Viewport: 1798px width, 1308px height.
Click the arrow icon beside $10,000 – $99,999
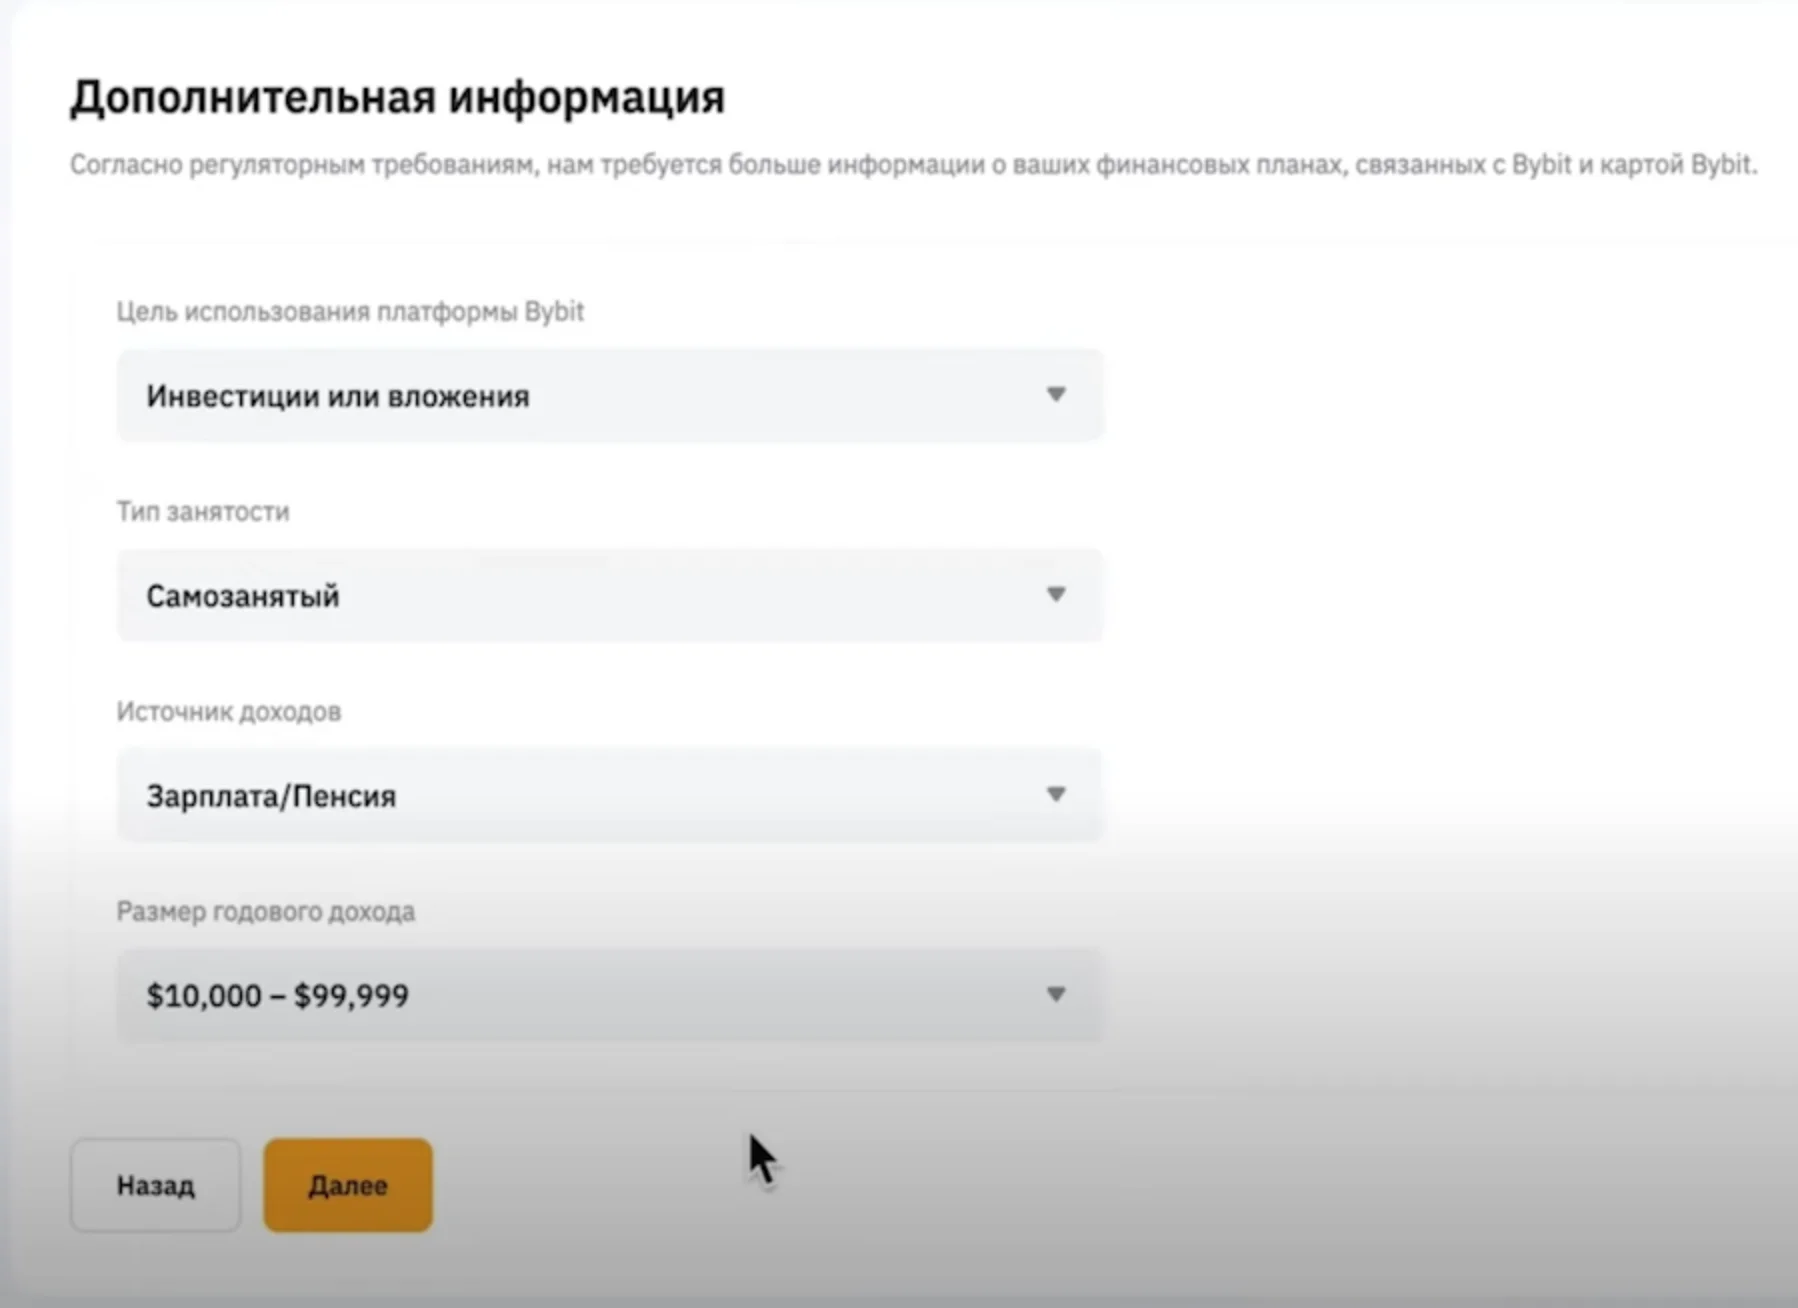click(x=1055, y=995)
